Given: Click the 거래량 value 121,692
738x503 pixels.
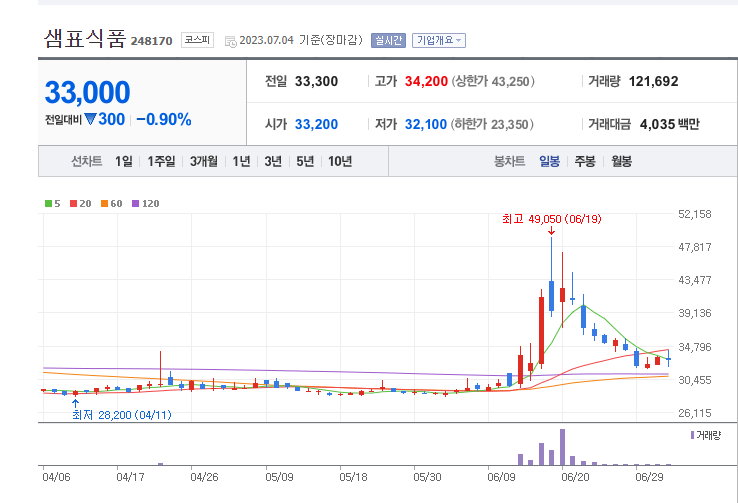Looking at the screenshot, I should coord(653,81).
